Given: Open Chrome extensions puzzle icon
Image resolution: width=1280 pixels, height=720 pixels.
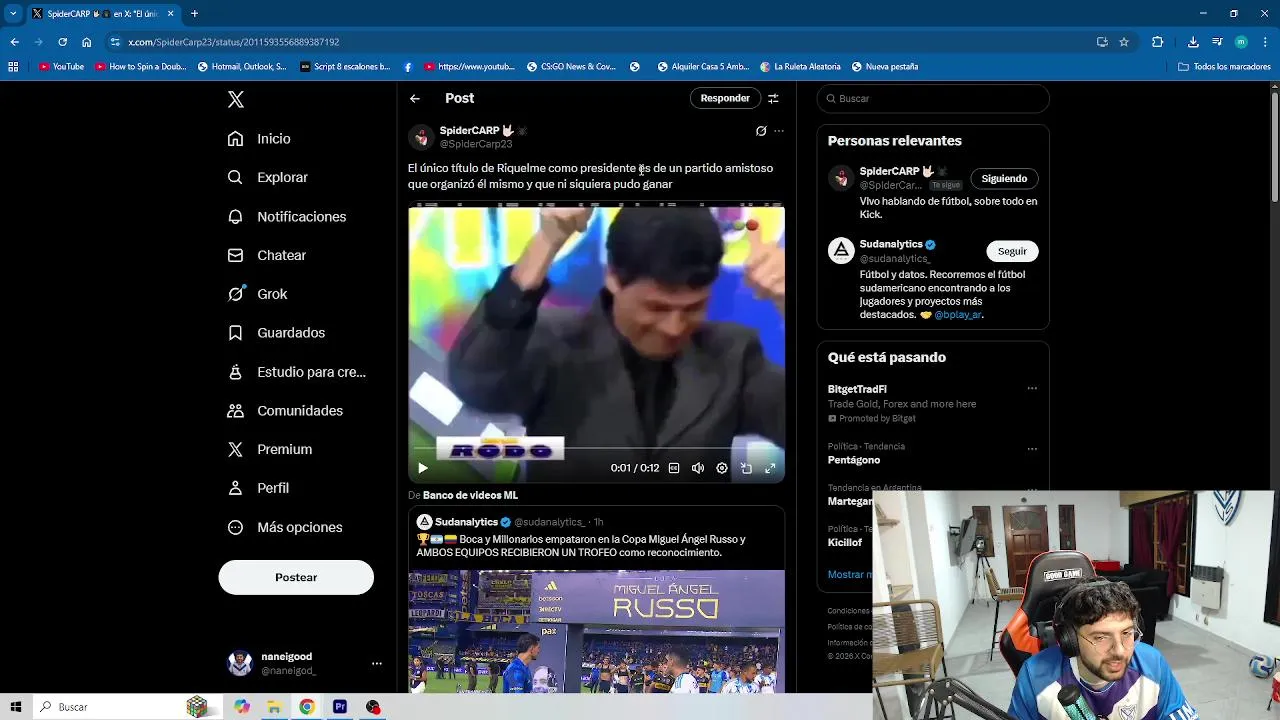Looking at the screenshot, I should click(1158, 42).
